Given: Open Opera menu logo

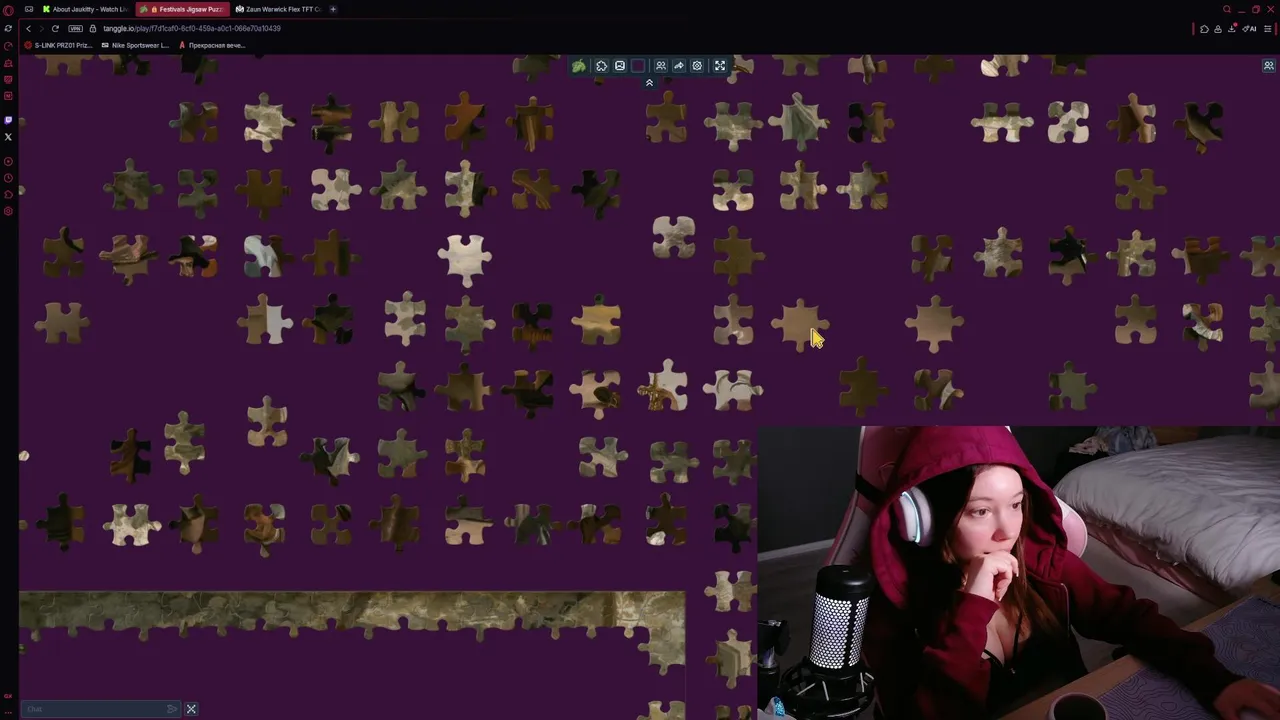Looking at the screenshot, I should [8, 10].
